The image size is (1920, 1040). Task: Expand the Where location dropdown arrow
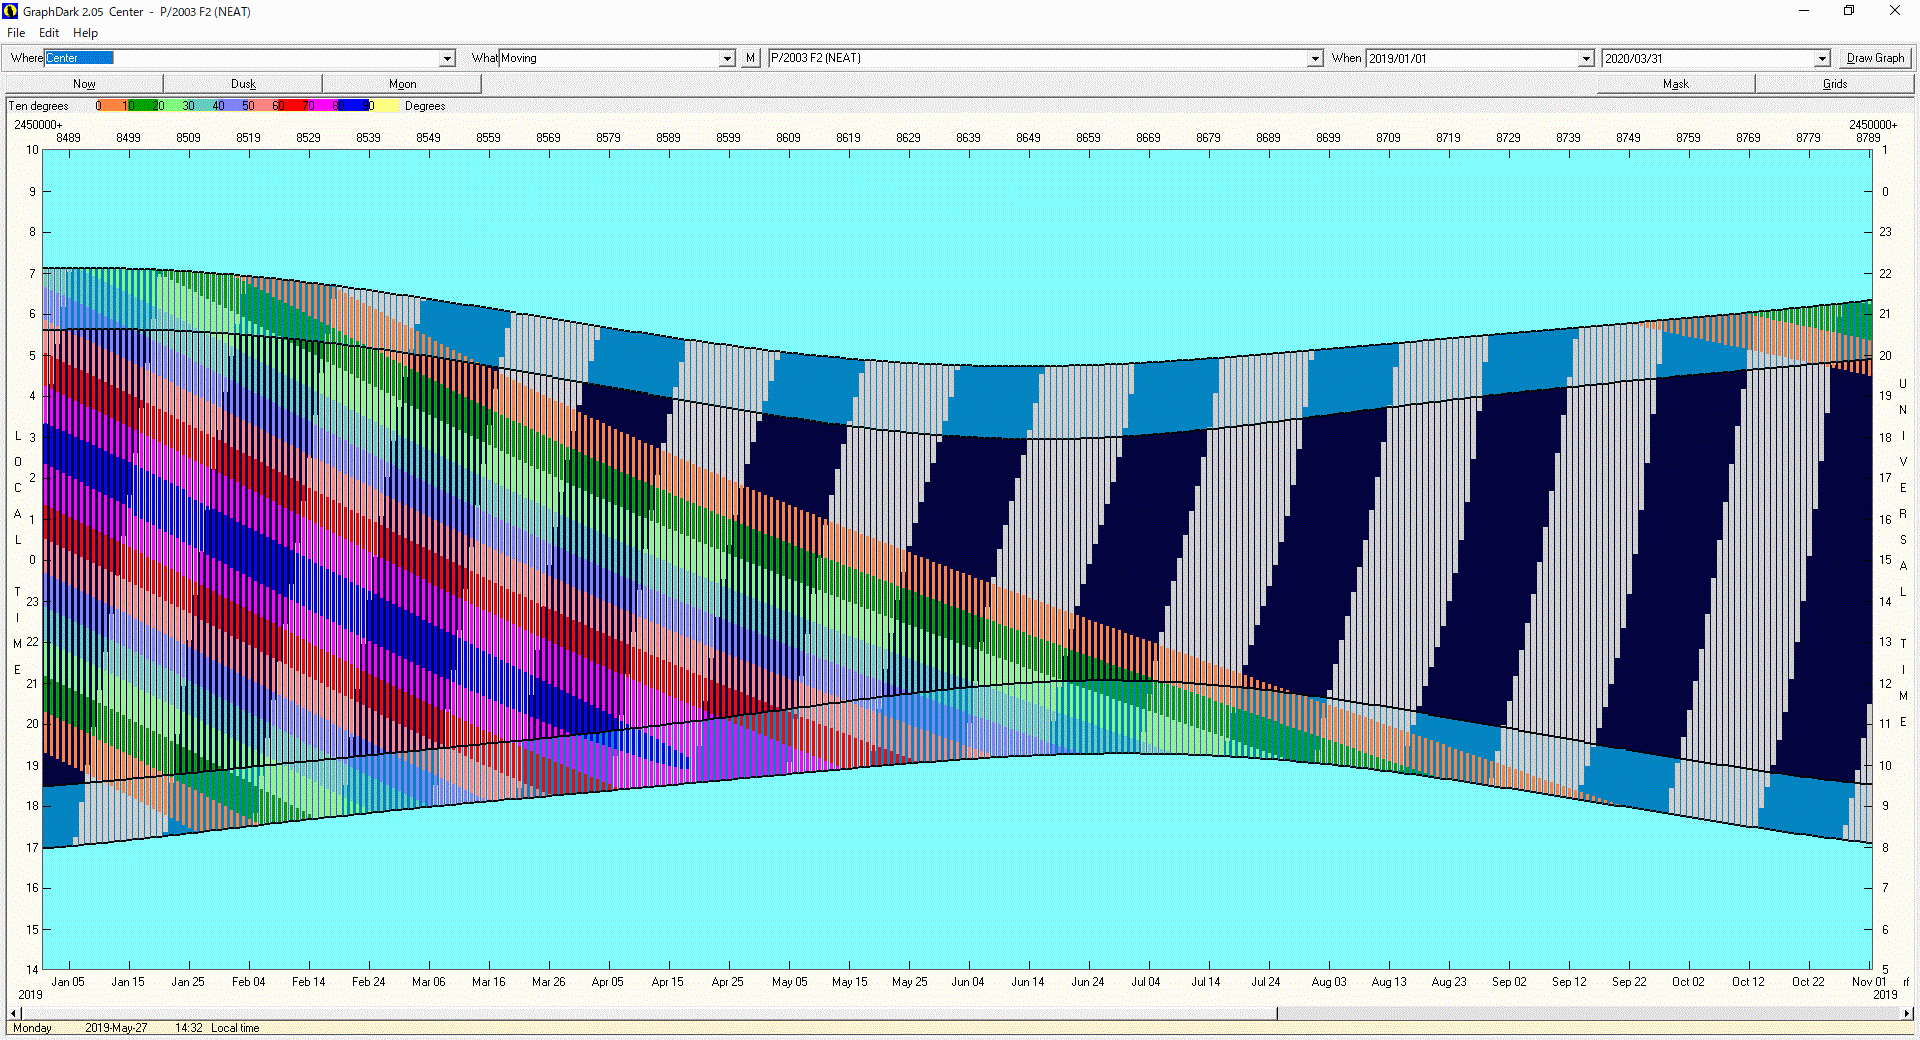[447, 59]
